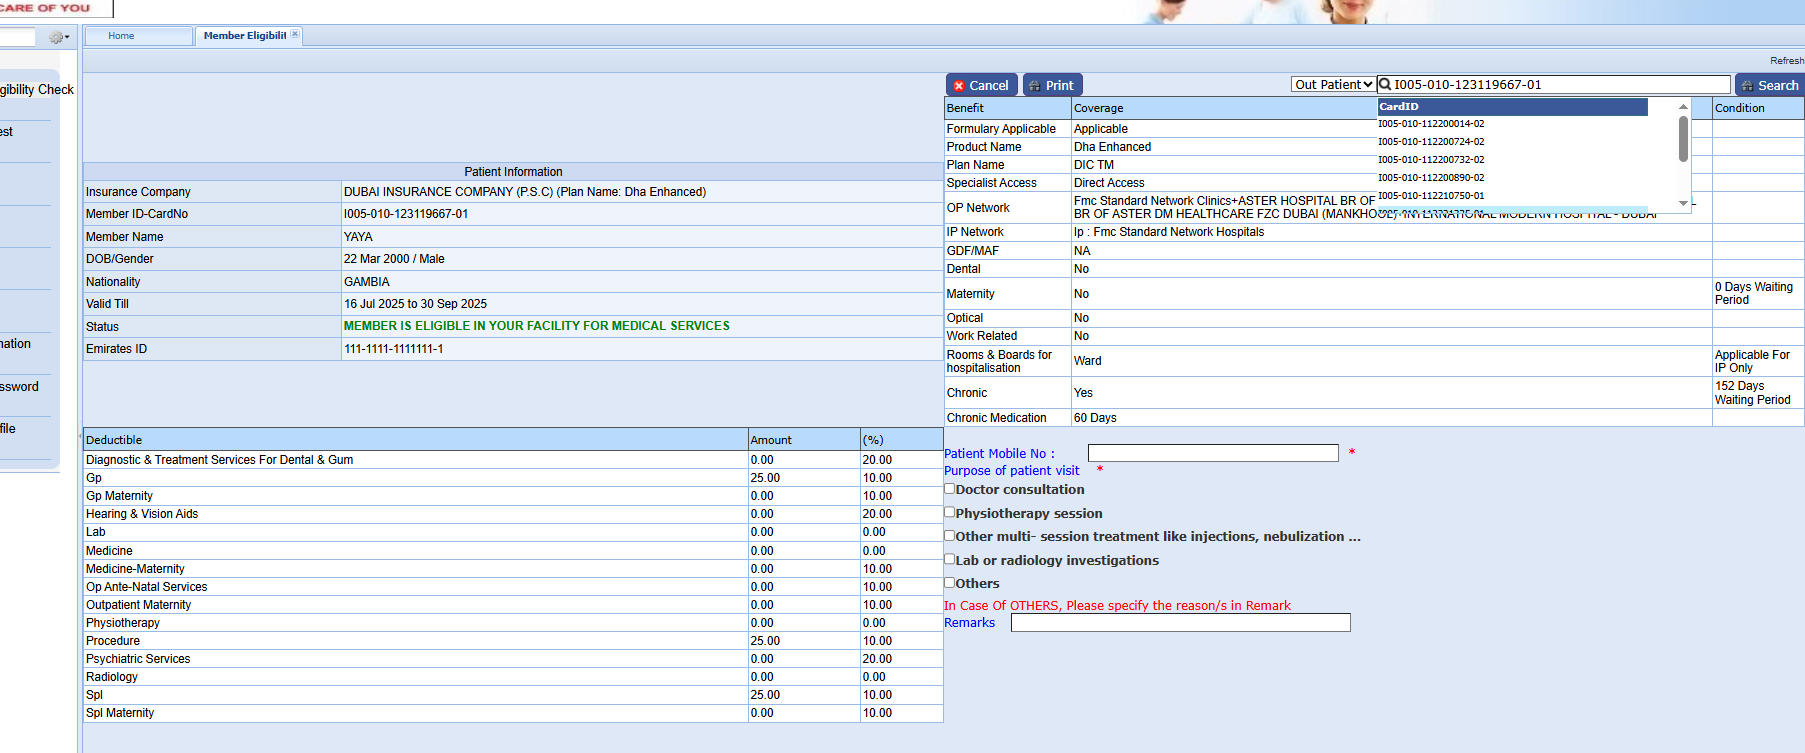Click the Refresh link at top right
The height and width of the screenshot is (753, 1805).
coord(1786,61)
